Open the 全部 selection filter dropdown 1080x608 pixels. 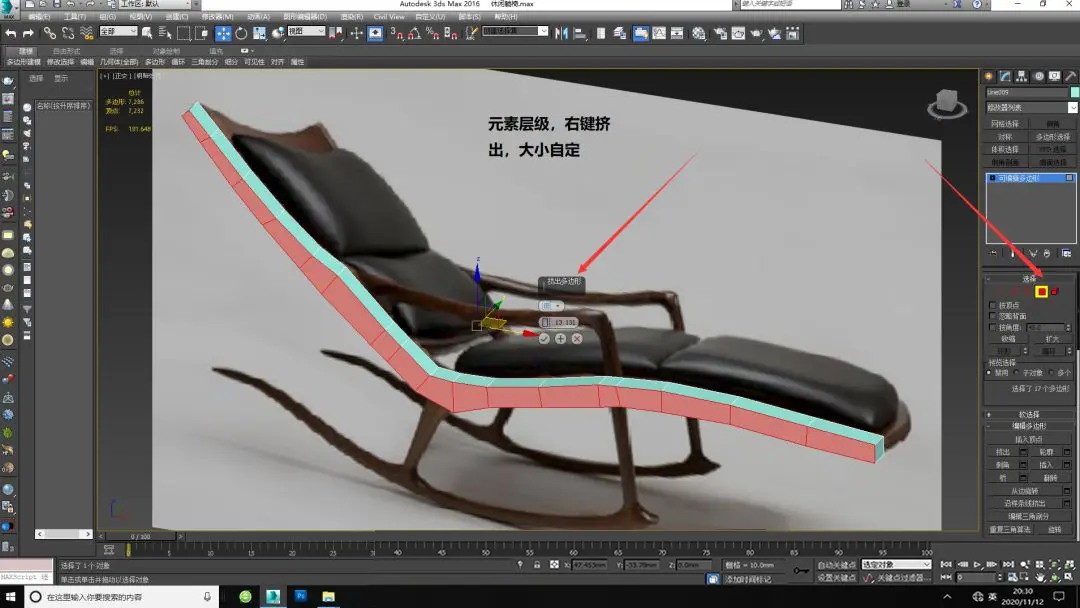coord(118,31)
